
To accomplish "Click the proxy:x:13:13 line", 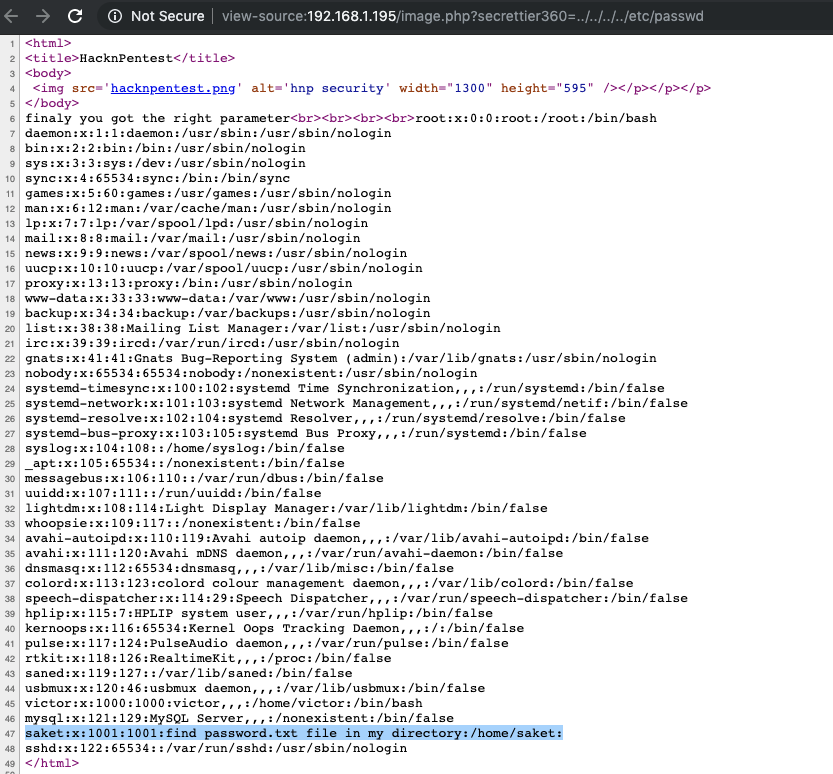I will pyautogui.click(x=189, y=283).
